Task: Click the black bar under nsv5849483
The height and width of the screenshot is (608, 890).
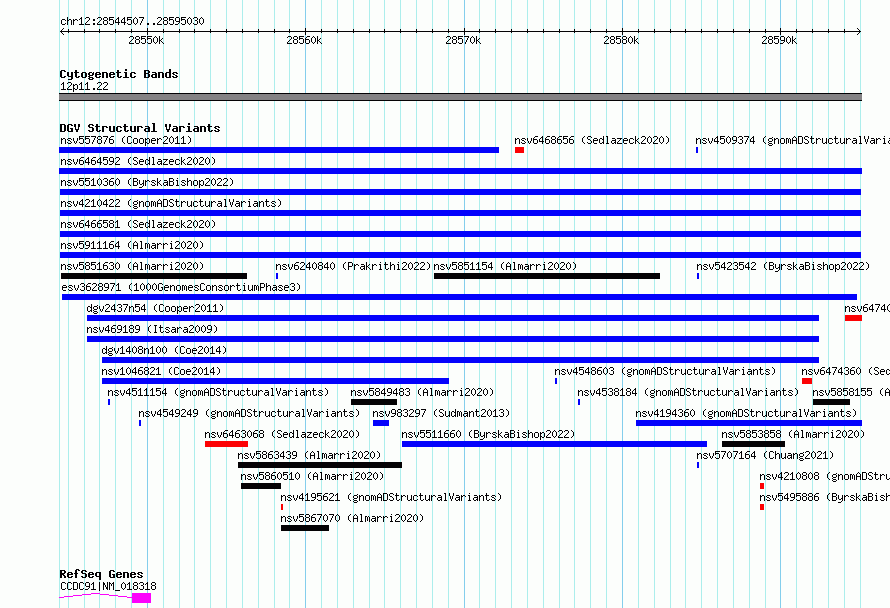Action: tap(373, 402)
